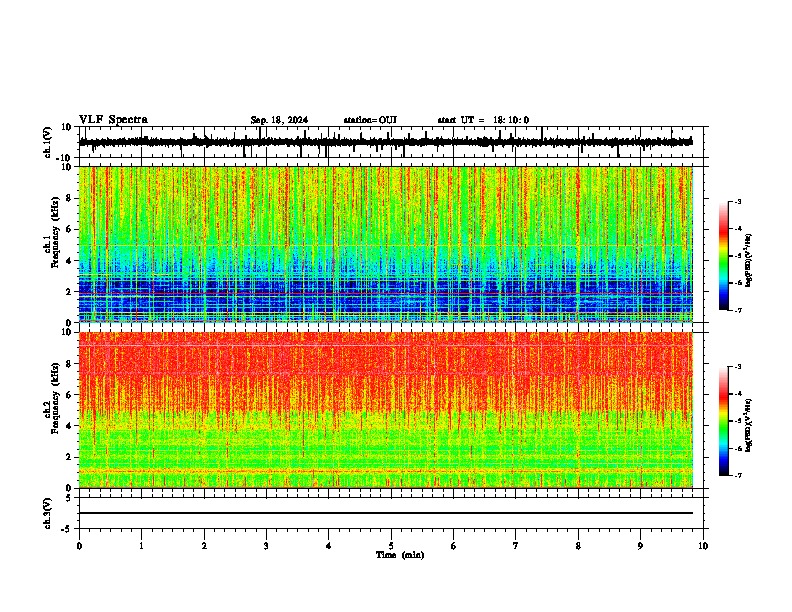
Task: Click the '8' kHz tick on ch.1 frequency axis
Action: point(70,198)
